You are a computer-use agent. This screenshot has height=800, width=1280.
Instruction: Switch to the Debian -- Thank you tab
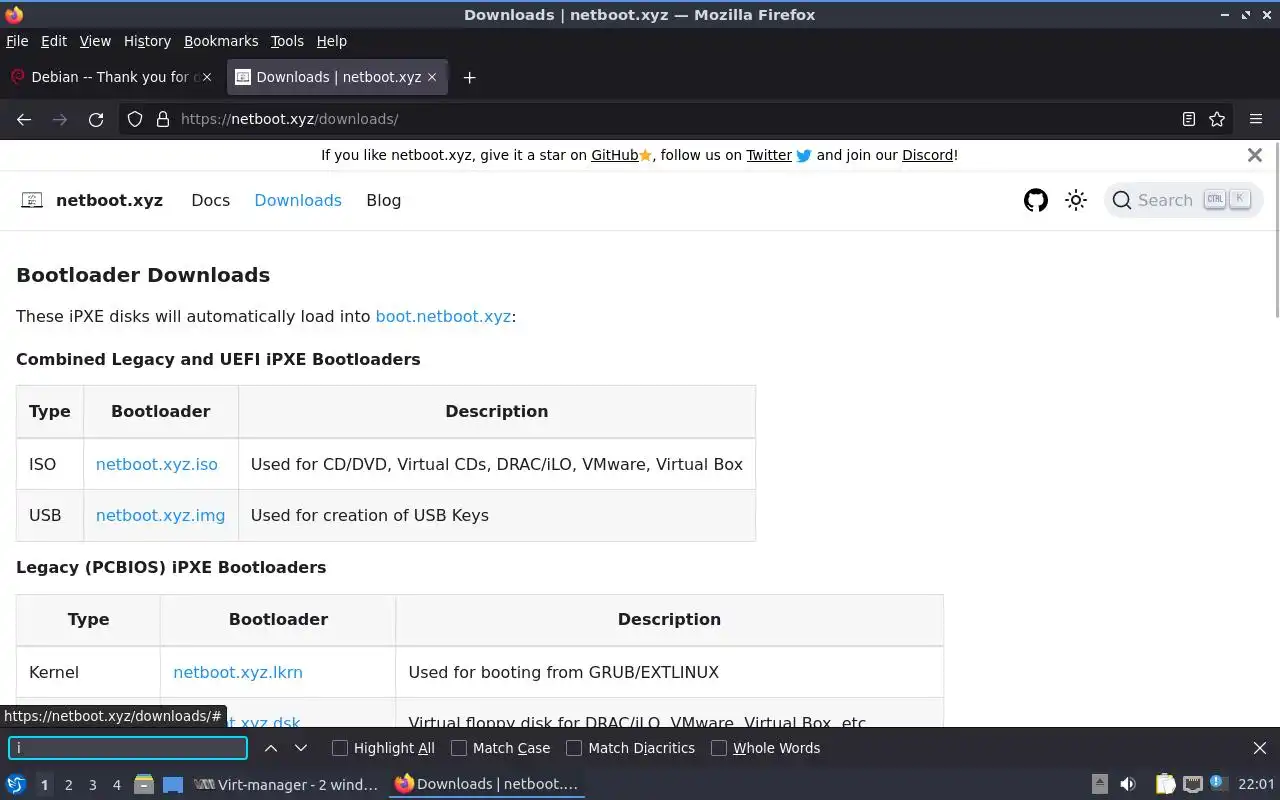click(112, 77)
